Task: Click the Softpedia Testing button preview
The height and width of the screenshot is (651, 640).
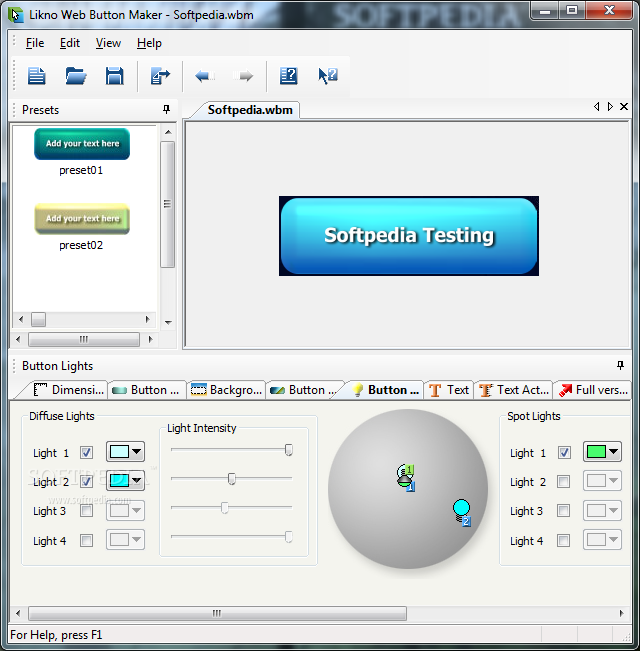Action: pyautogui.click(x=409, y=236)
